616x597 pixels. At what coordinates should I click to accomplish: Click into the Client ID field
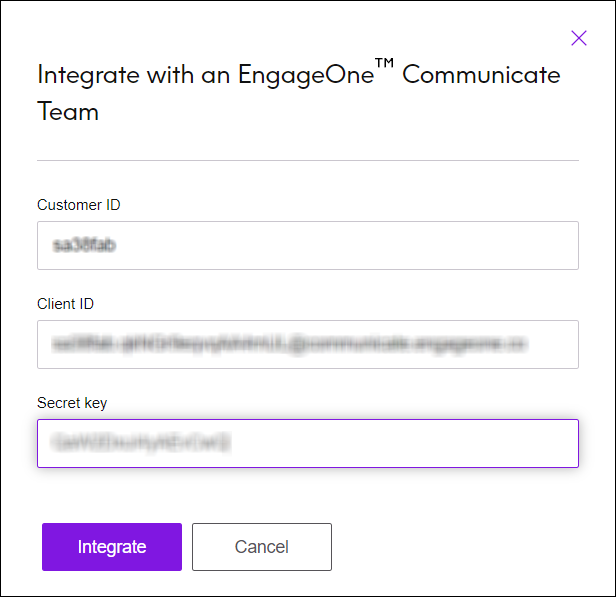click(x=307, y=344)
